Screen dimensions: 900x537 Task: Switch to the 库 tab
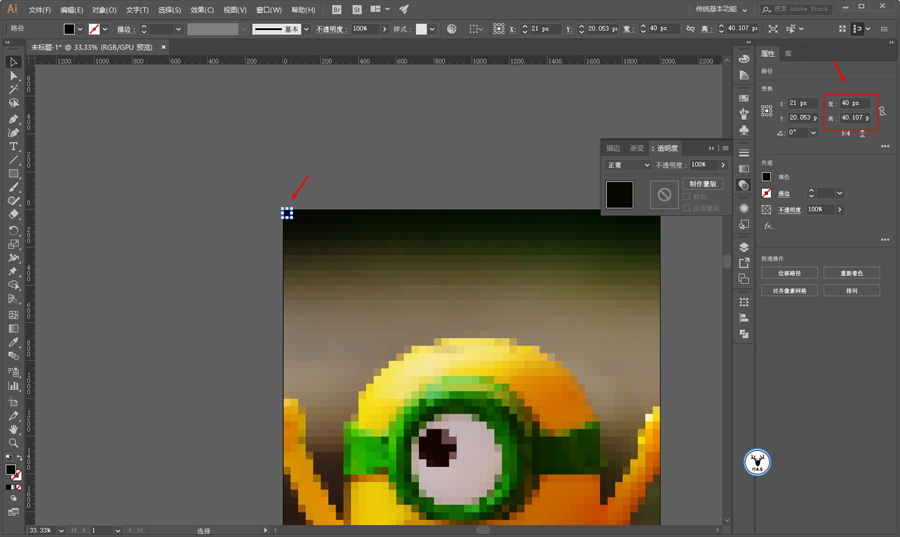(x=788, y=53)
